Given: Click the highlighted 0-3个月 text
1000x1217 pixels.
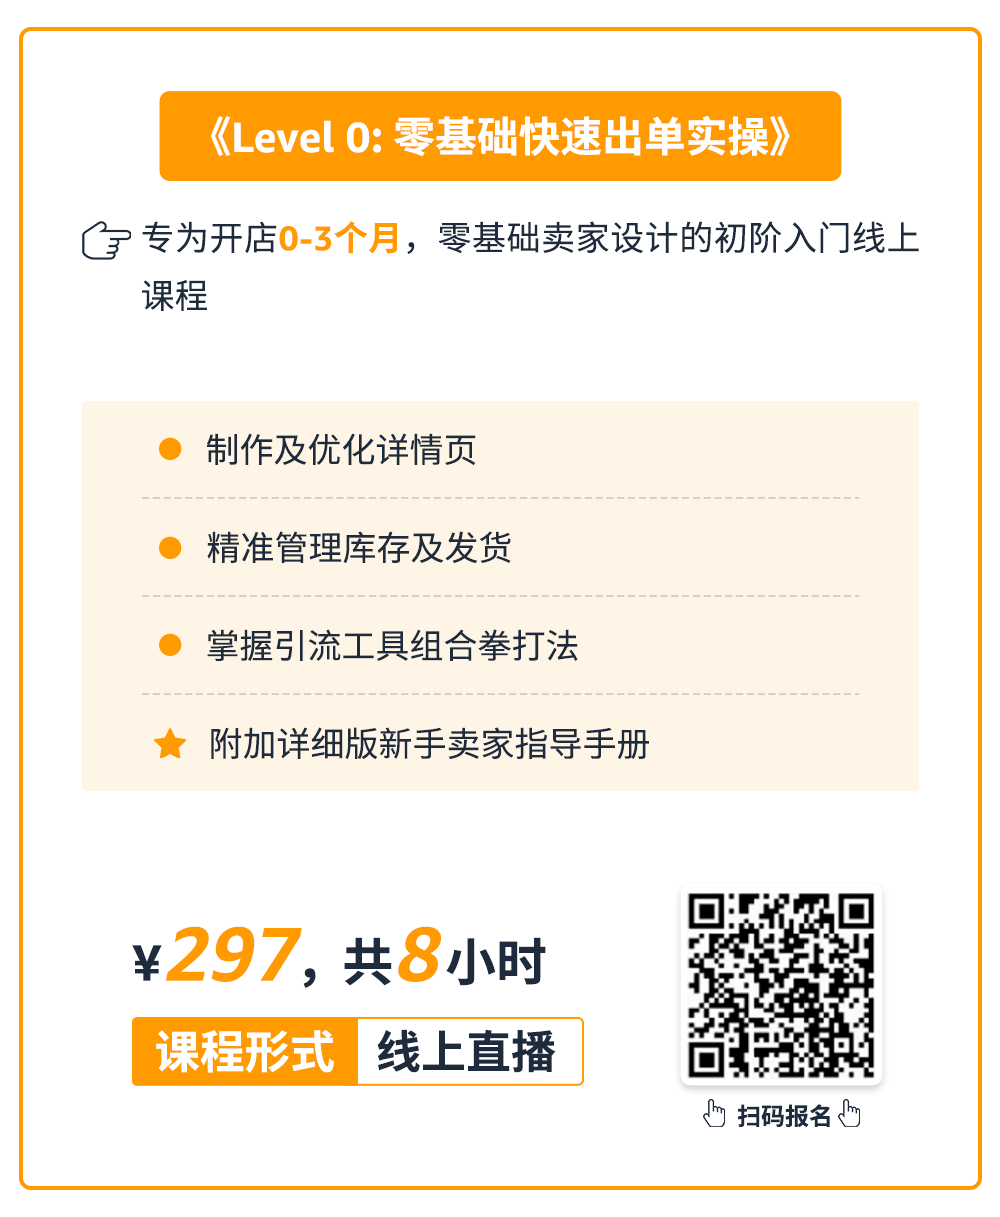Looking at the screenshot, I should click(x=339, y=240).
